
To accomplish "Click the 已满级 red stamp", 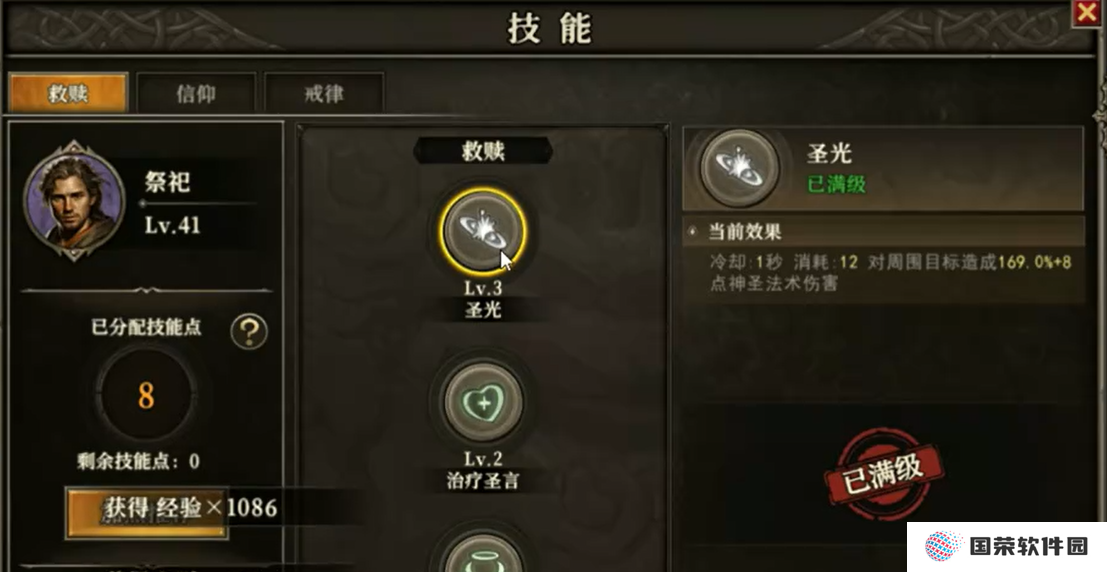I will click(x=885, y=473).
